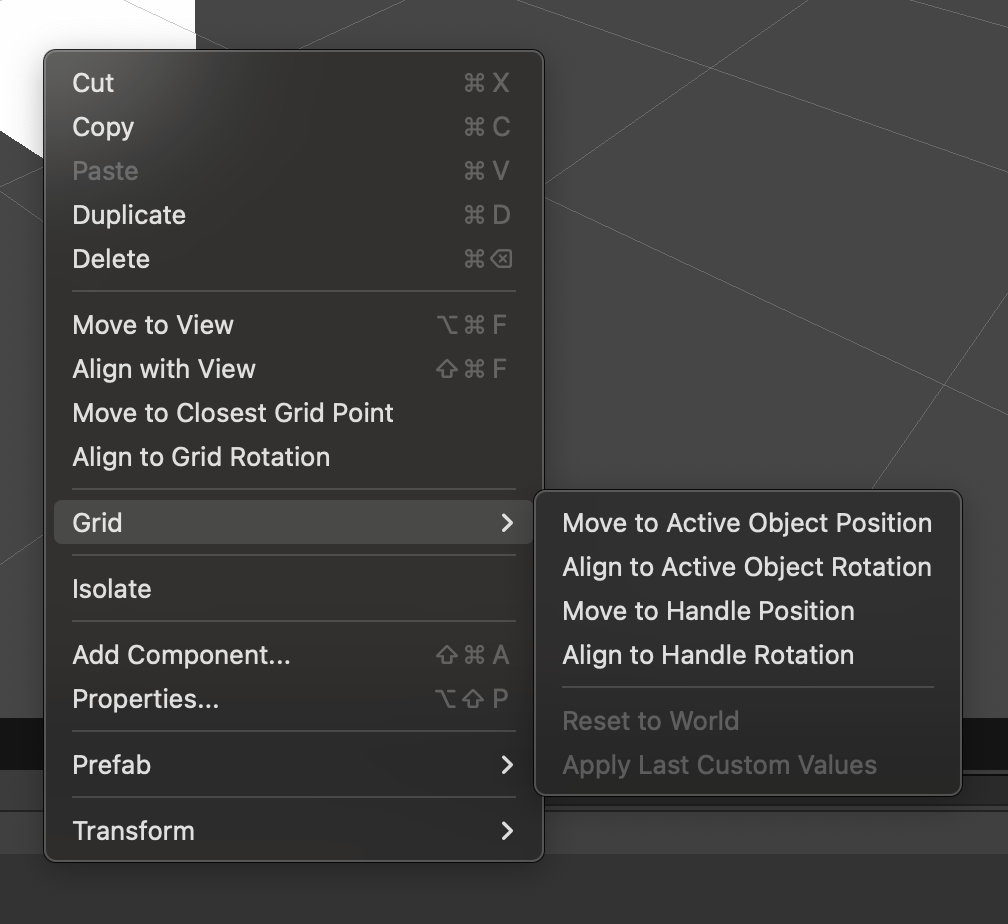Click Move to Handle Position

coord(748,611)
